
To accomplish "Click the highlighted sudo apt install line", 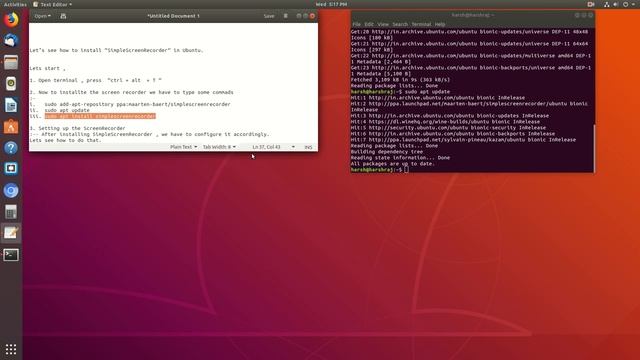I will pyautogui.click(x=100, y=116).
